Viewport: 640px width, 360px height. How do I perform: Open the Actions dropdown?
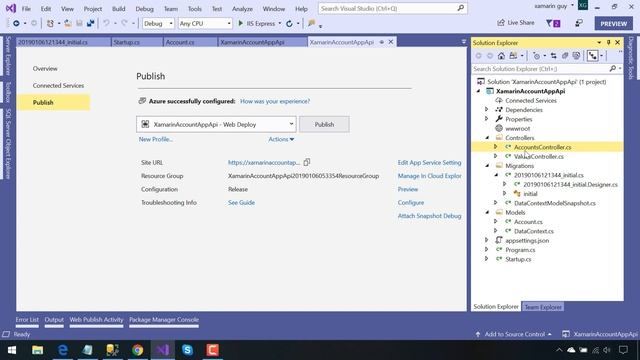pyautogui.click(x=281, y=139)
